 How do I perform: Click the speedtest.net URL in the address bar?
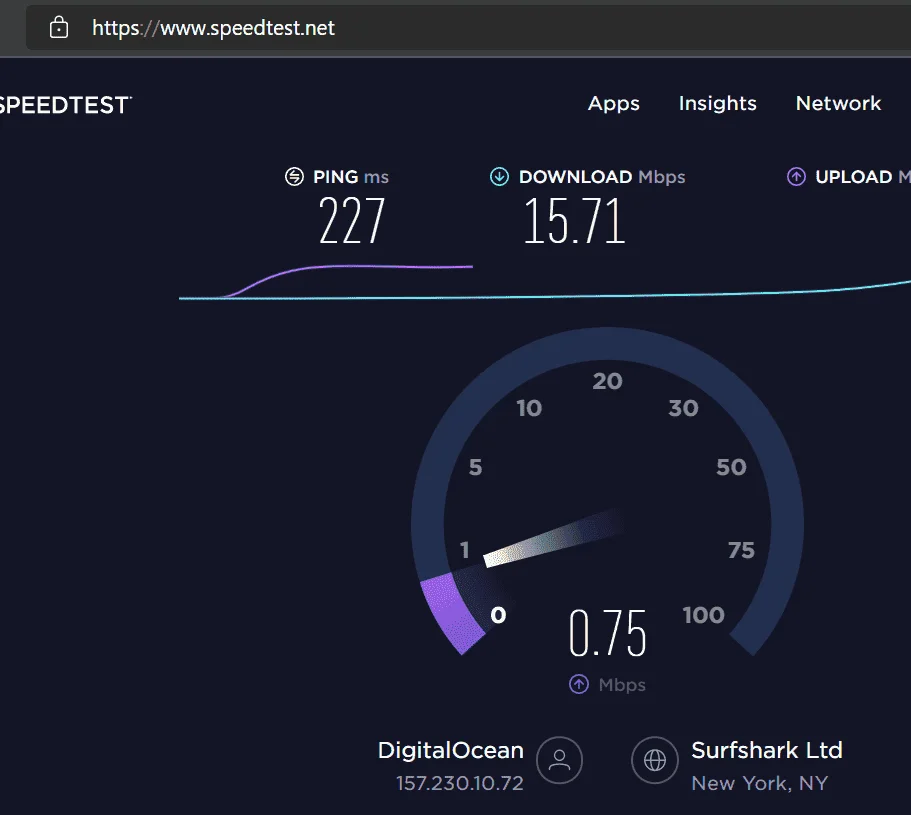[x=213, y=28]
